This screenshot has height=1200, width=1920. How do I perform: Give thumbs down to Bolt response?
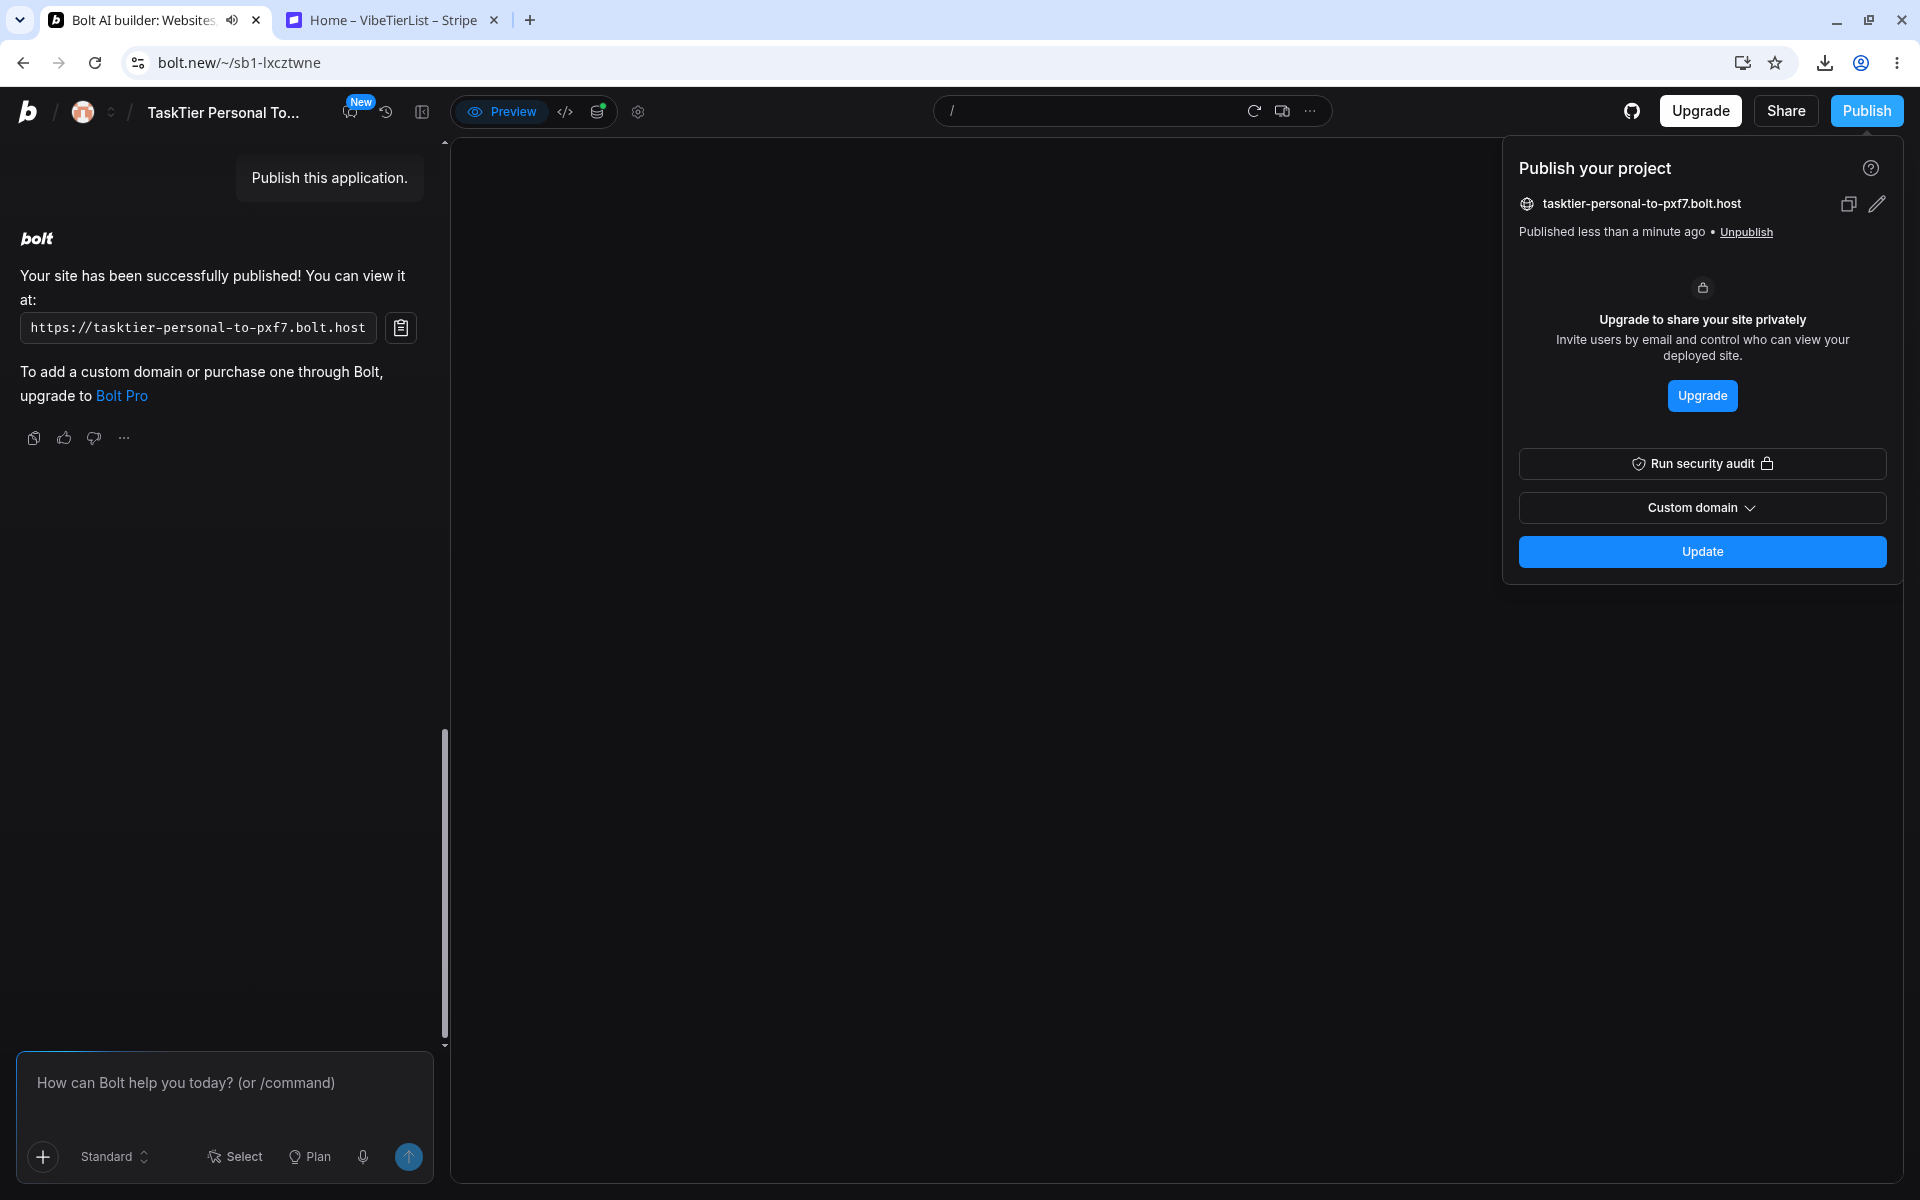[x=94, y=438]
